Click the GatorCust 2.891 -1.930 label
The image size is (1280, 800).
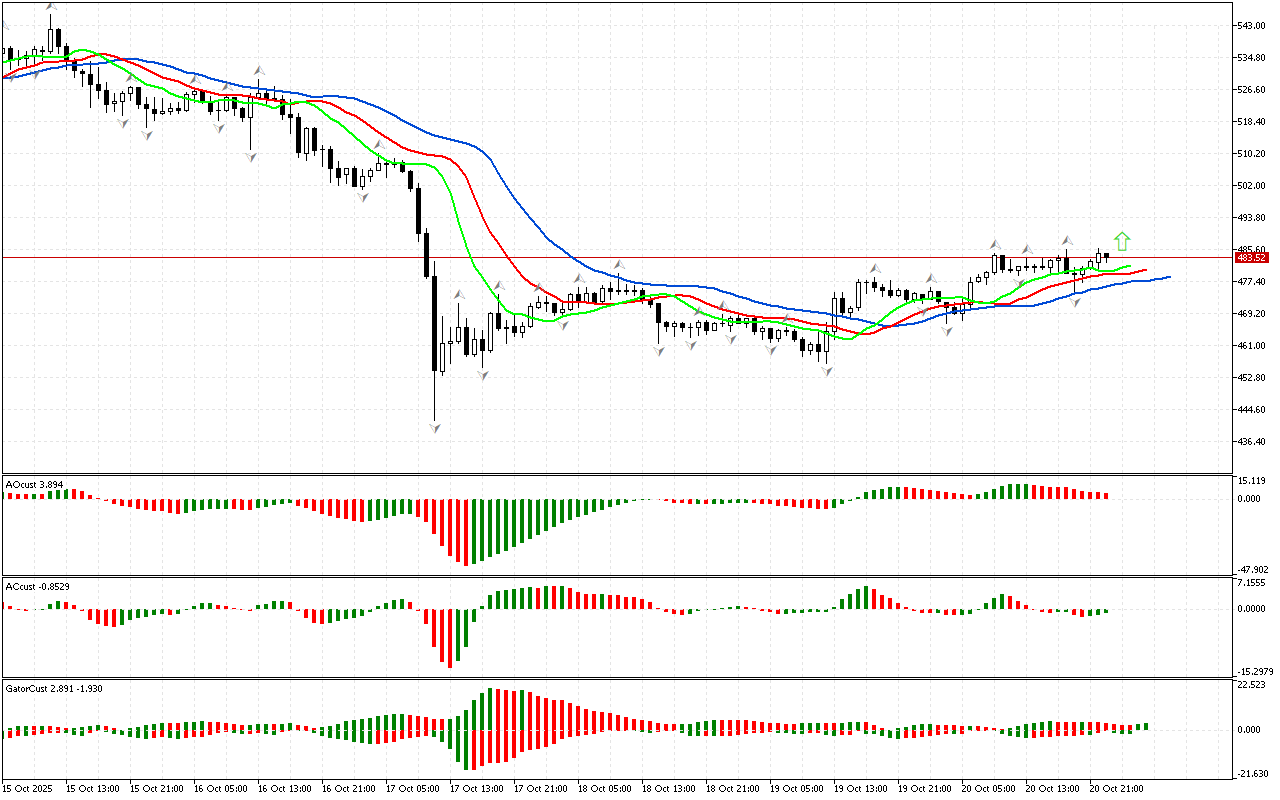coord(54,688)
